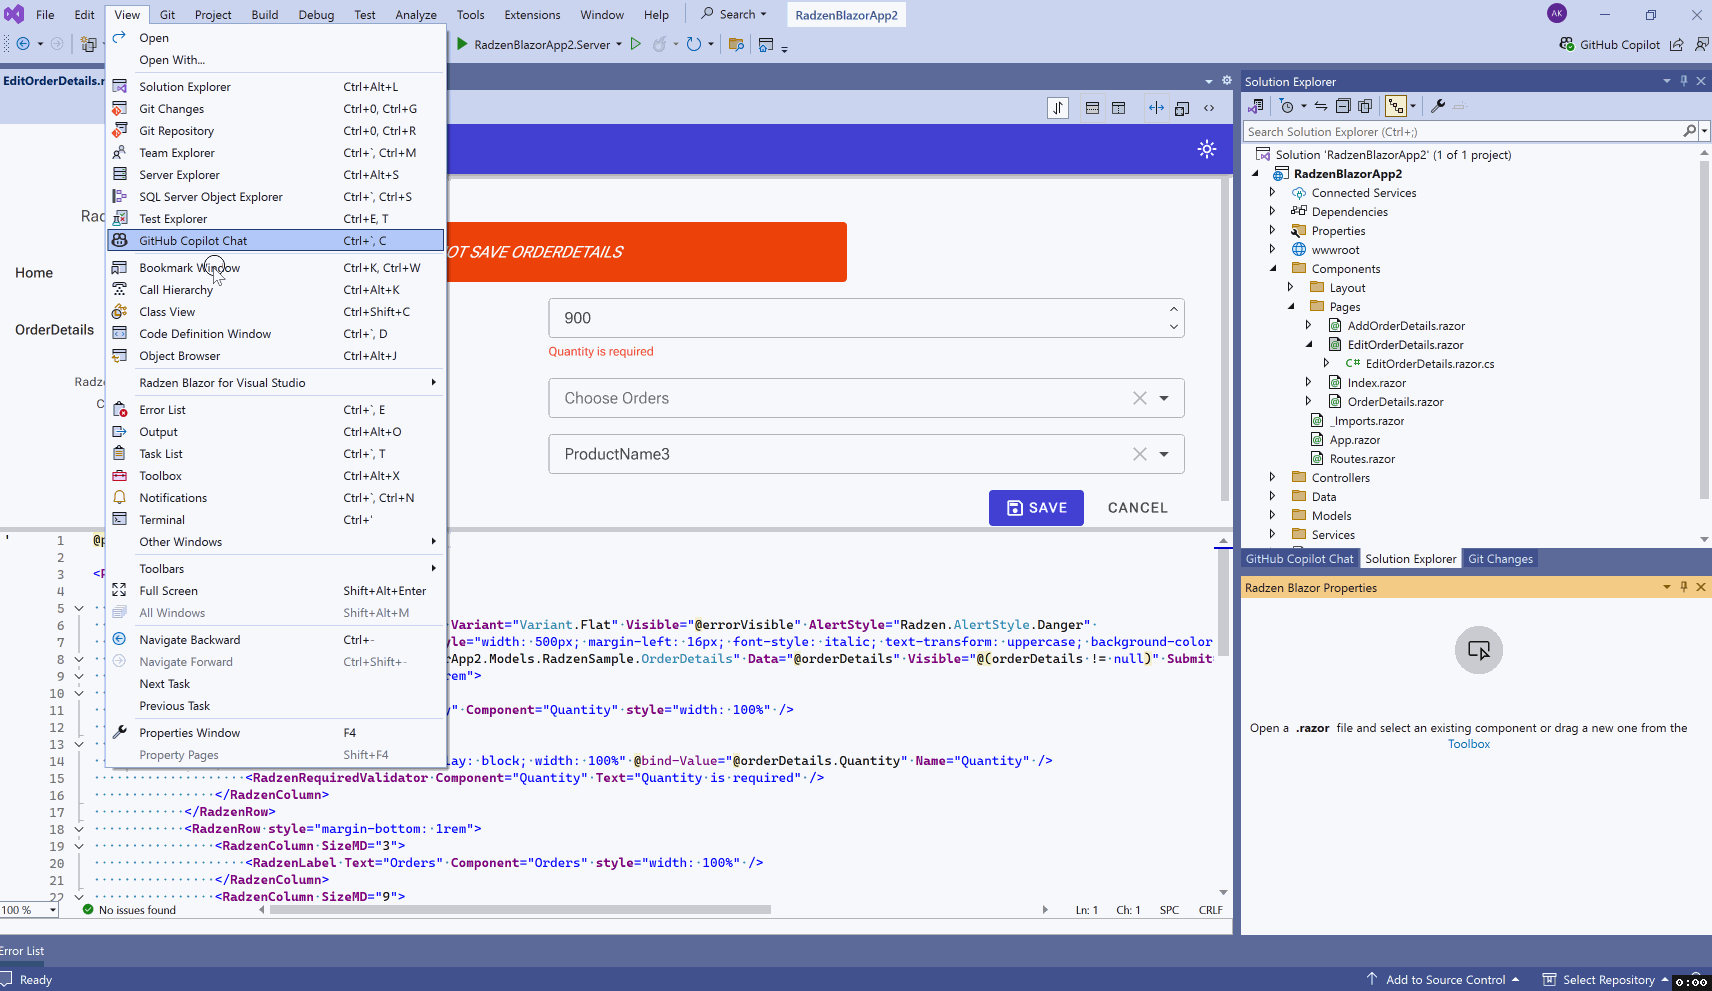Open the Git menu in menu bar
Screen dimensions: 1712x991
[x=167, y=15]
